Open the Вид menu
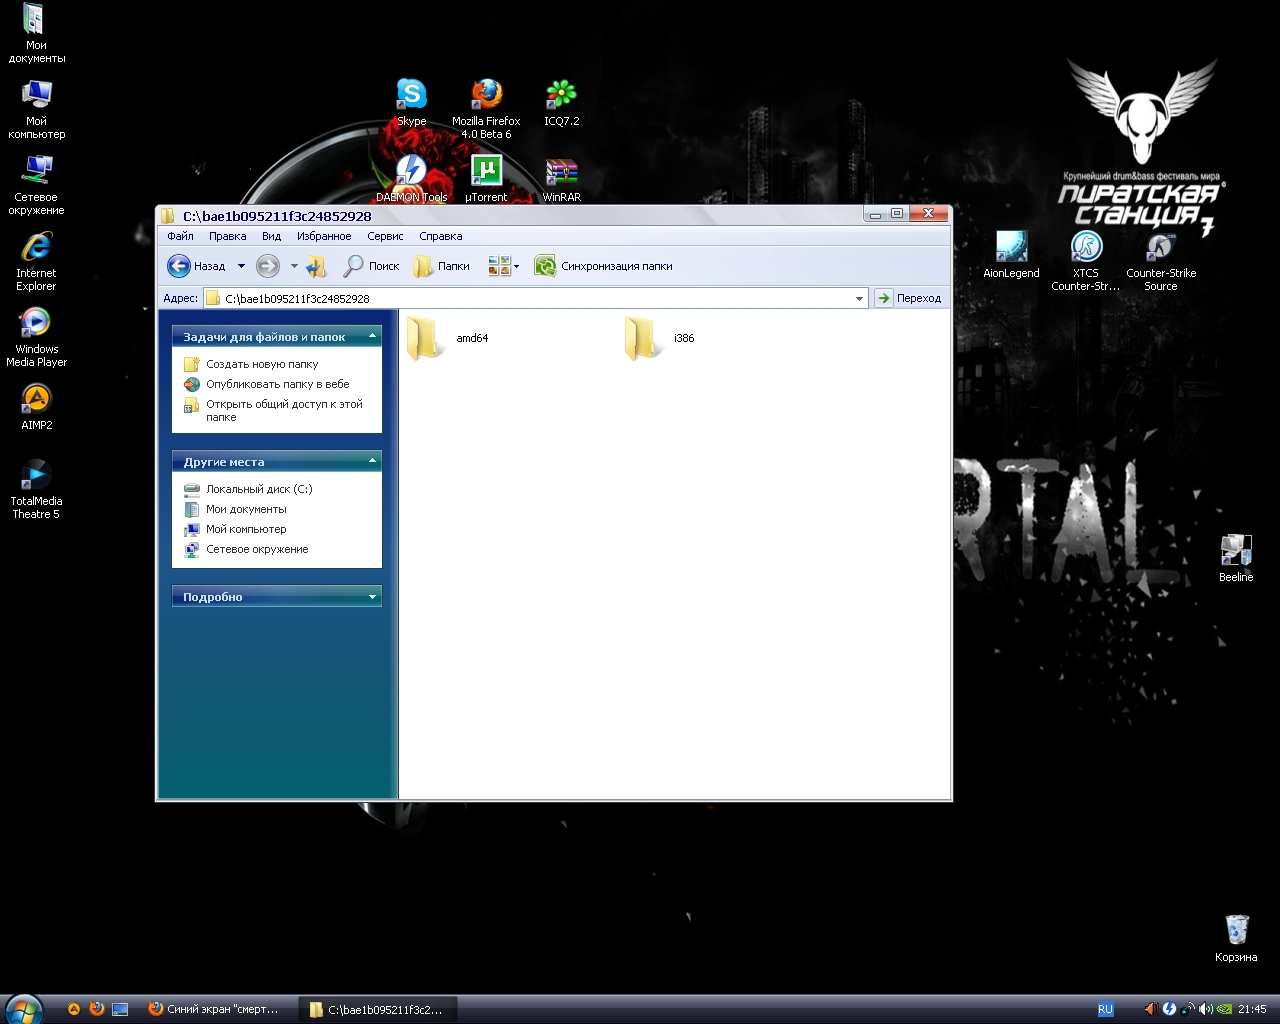Screen dimensions: 1280x1024 coord(272,236)
